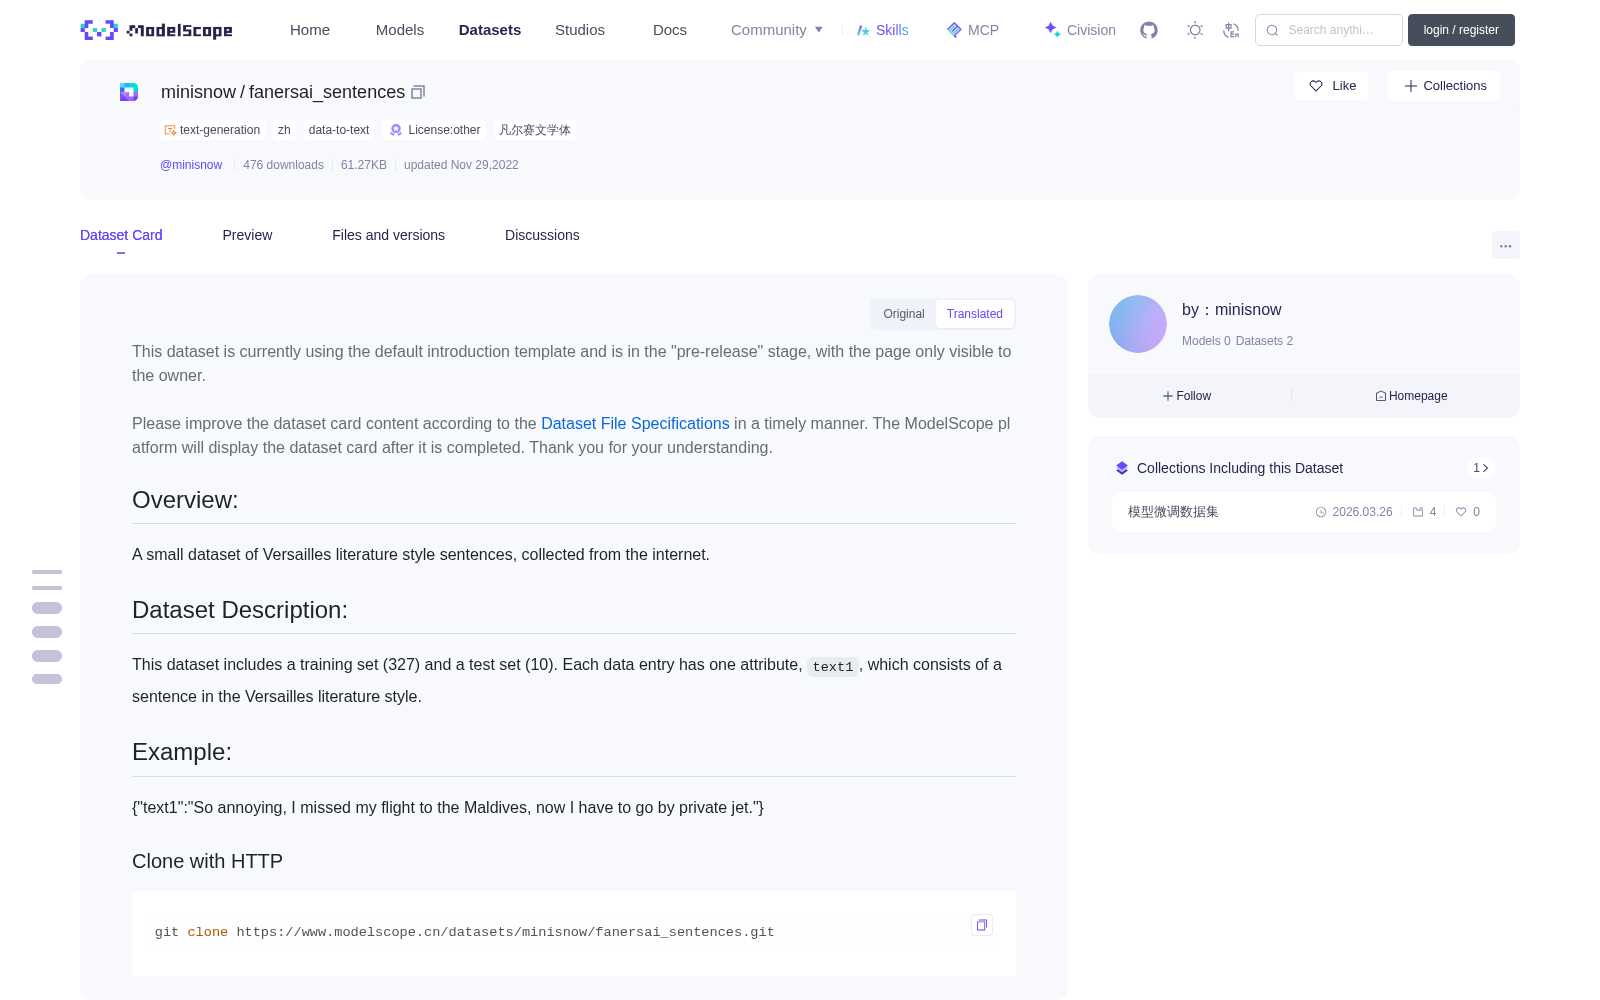Click the 'by：minisnow' author name
The image size is (1600, 1000).
tap(1231, 310)
